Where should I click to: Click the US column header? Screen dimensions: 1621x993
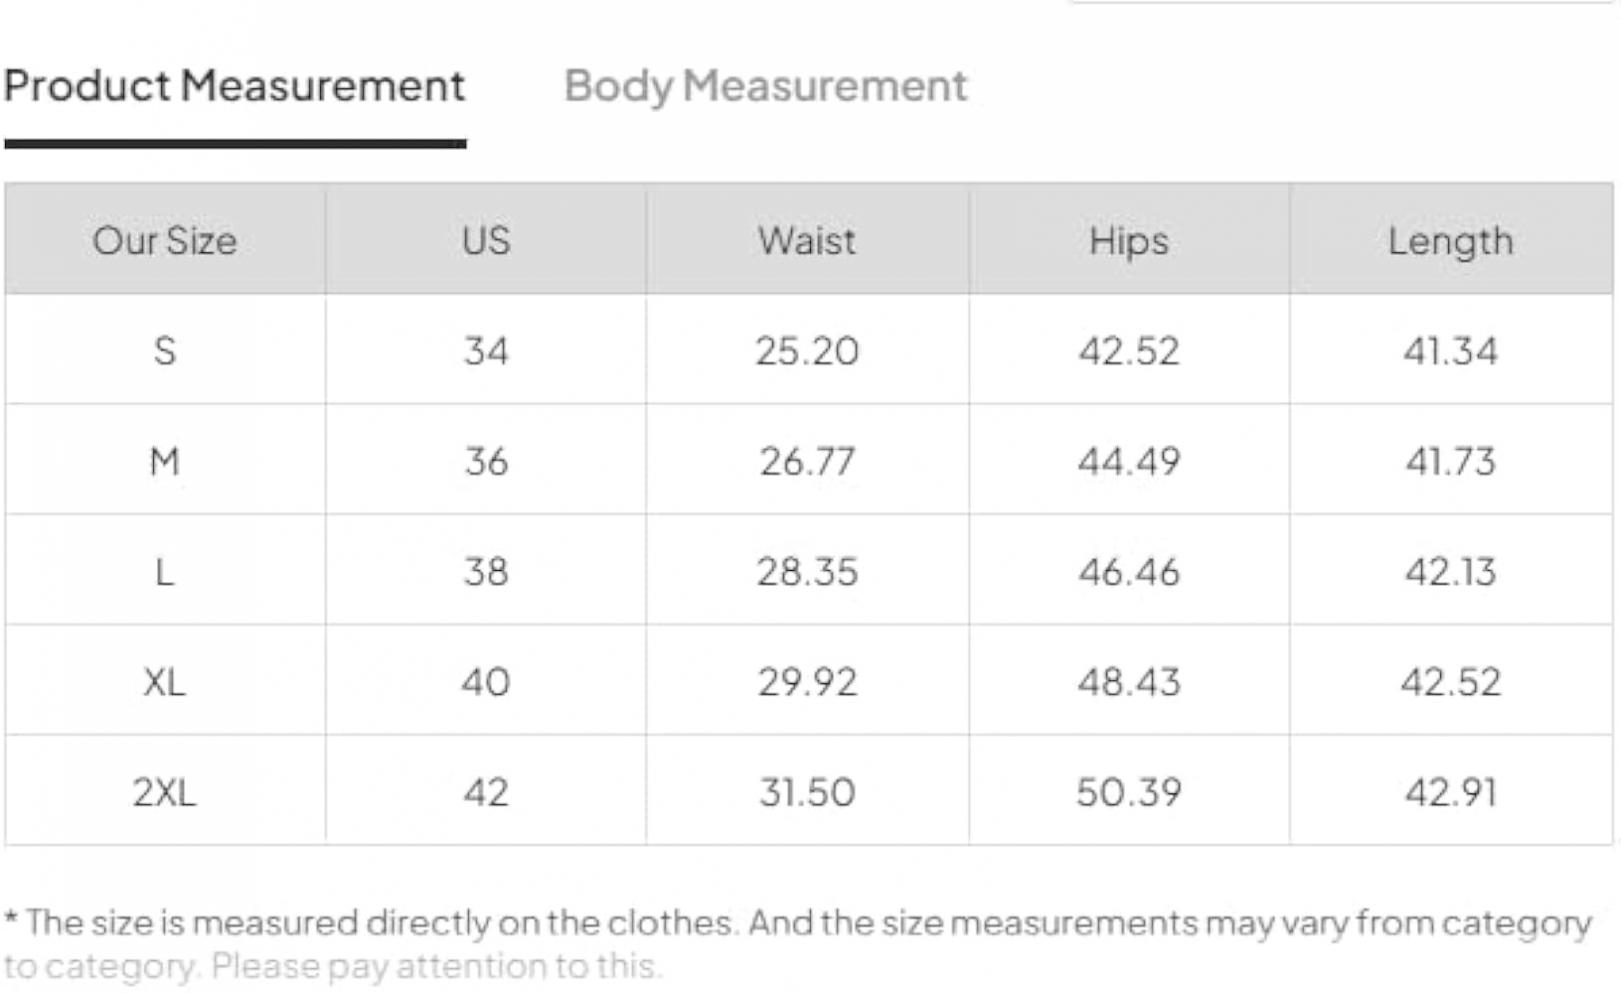pyautogui.click(x=486, y=241)
